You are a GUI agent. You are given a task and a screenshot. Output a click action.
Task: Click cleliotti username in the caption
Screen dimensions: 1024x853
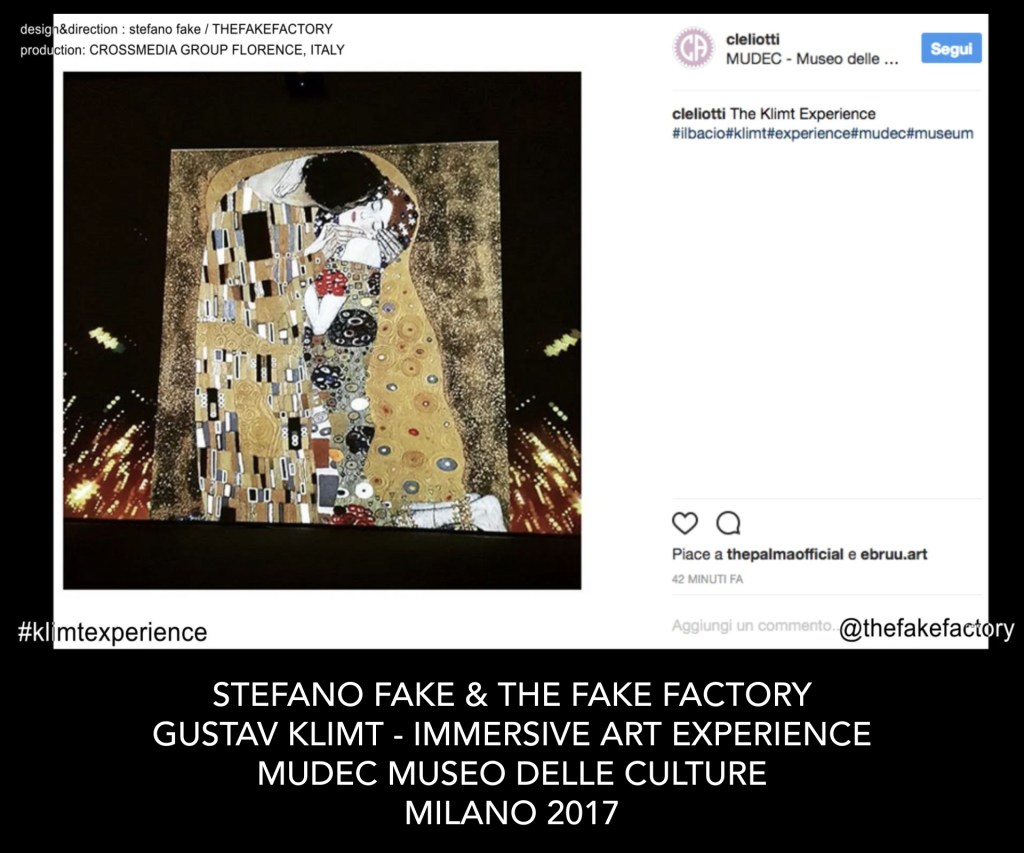pyautogui.click(x=698, y=114)
